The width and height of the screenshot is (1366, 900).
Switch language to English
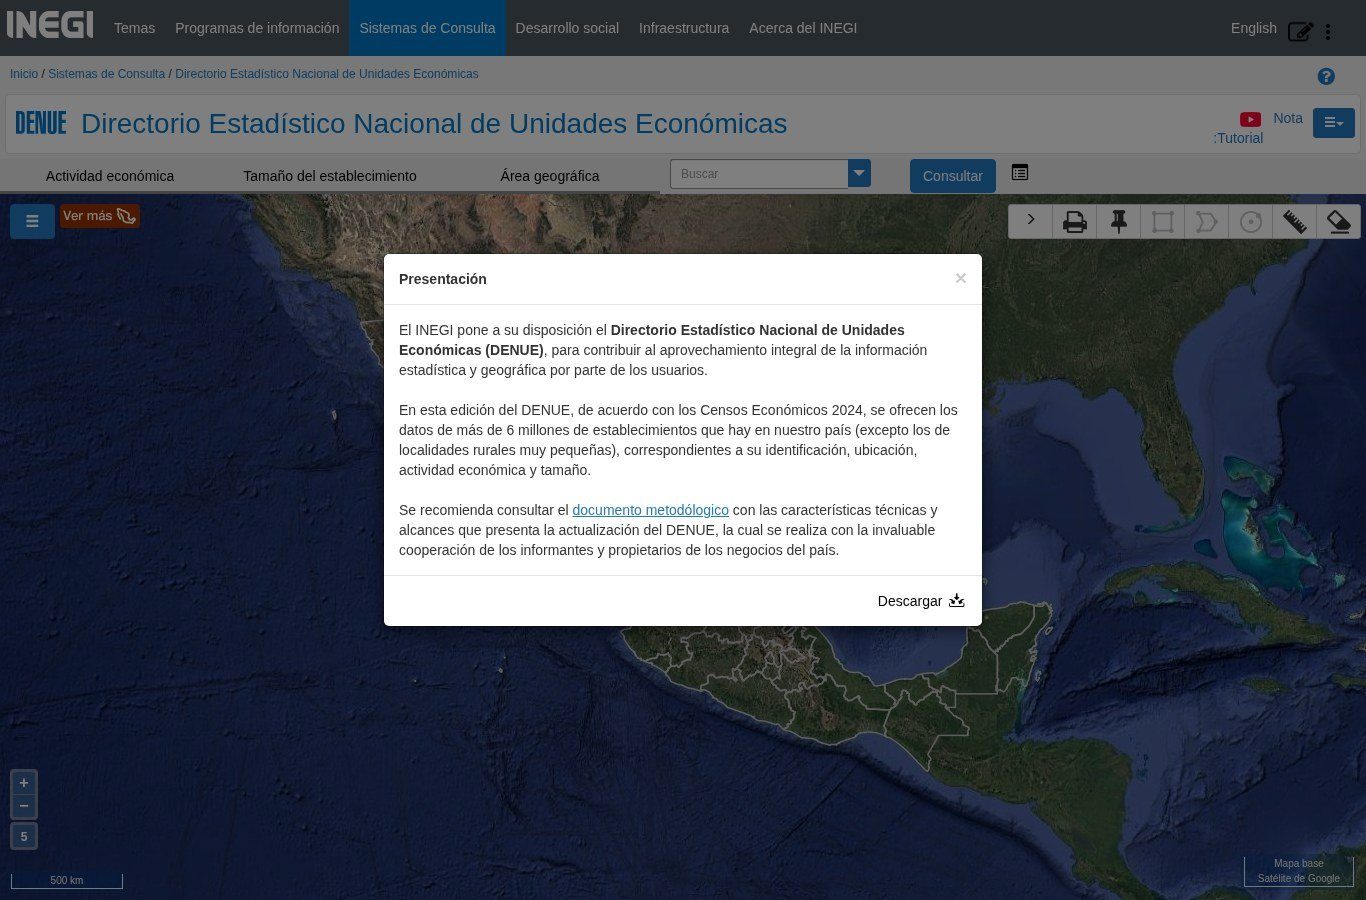(1254, 28)
